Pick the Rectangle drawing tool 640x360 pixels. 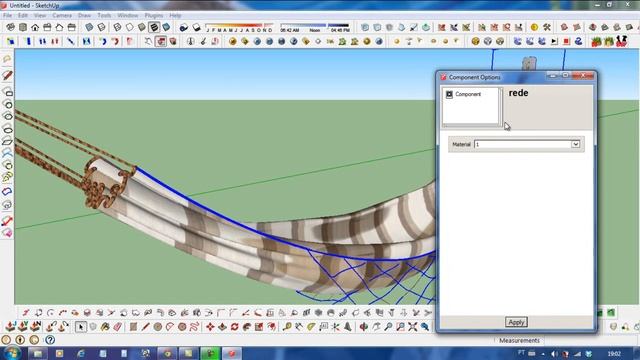point(133,327)
